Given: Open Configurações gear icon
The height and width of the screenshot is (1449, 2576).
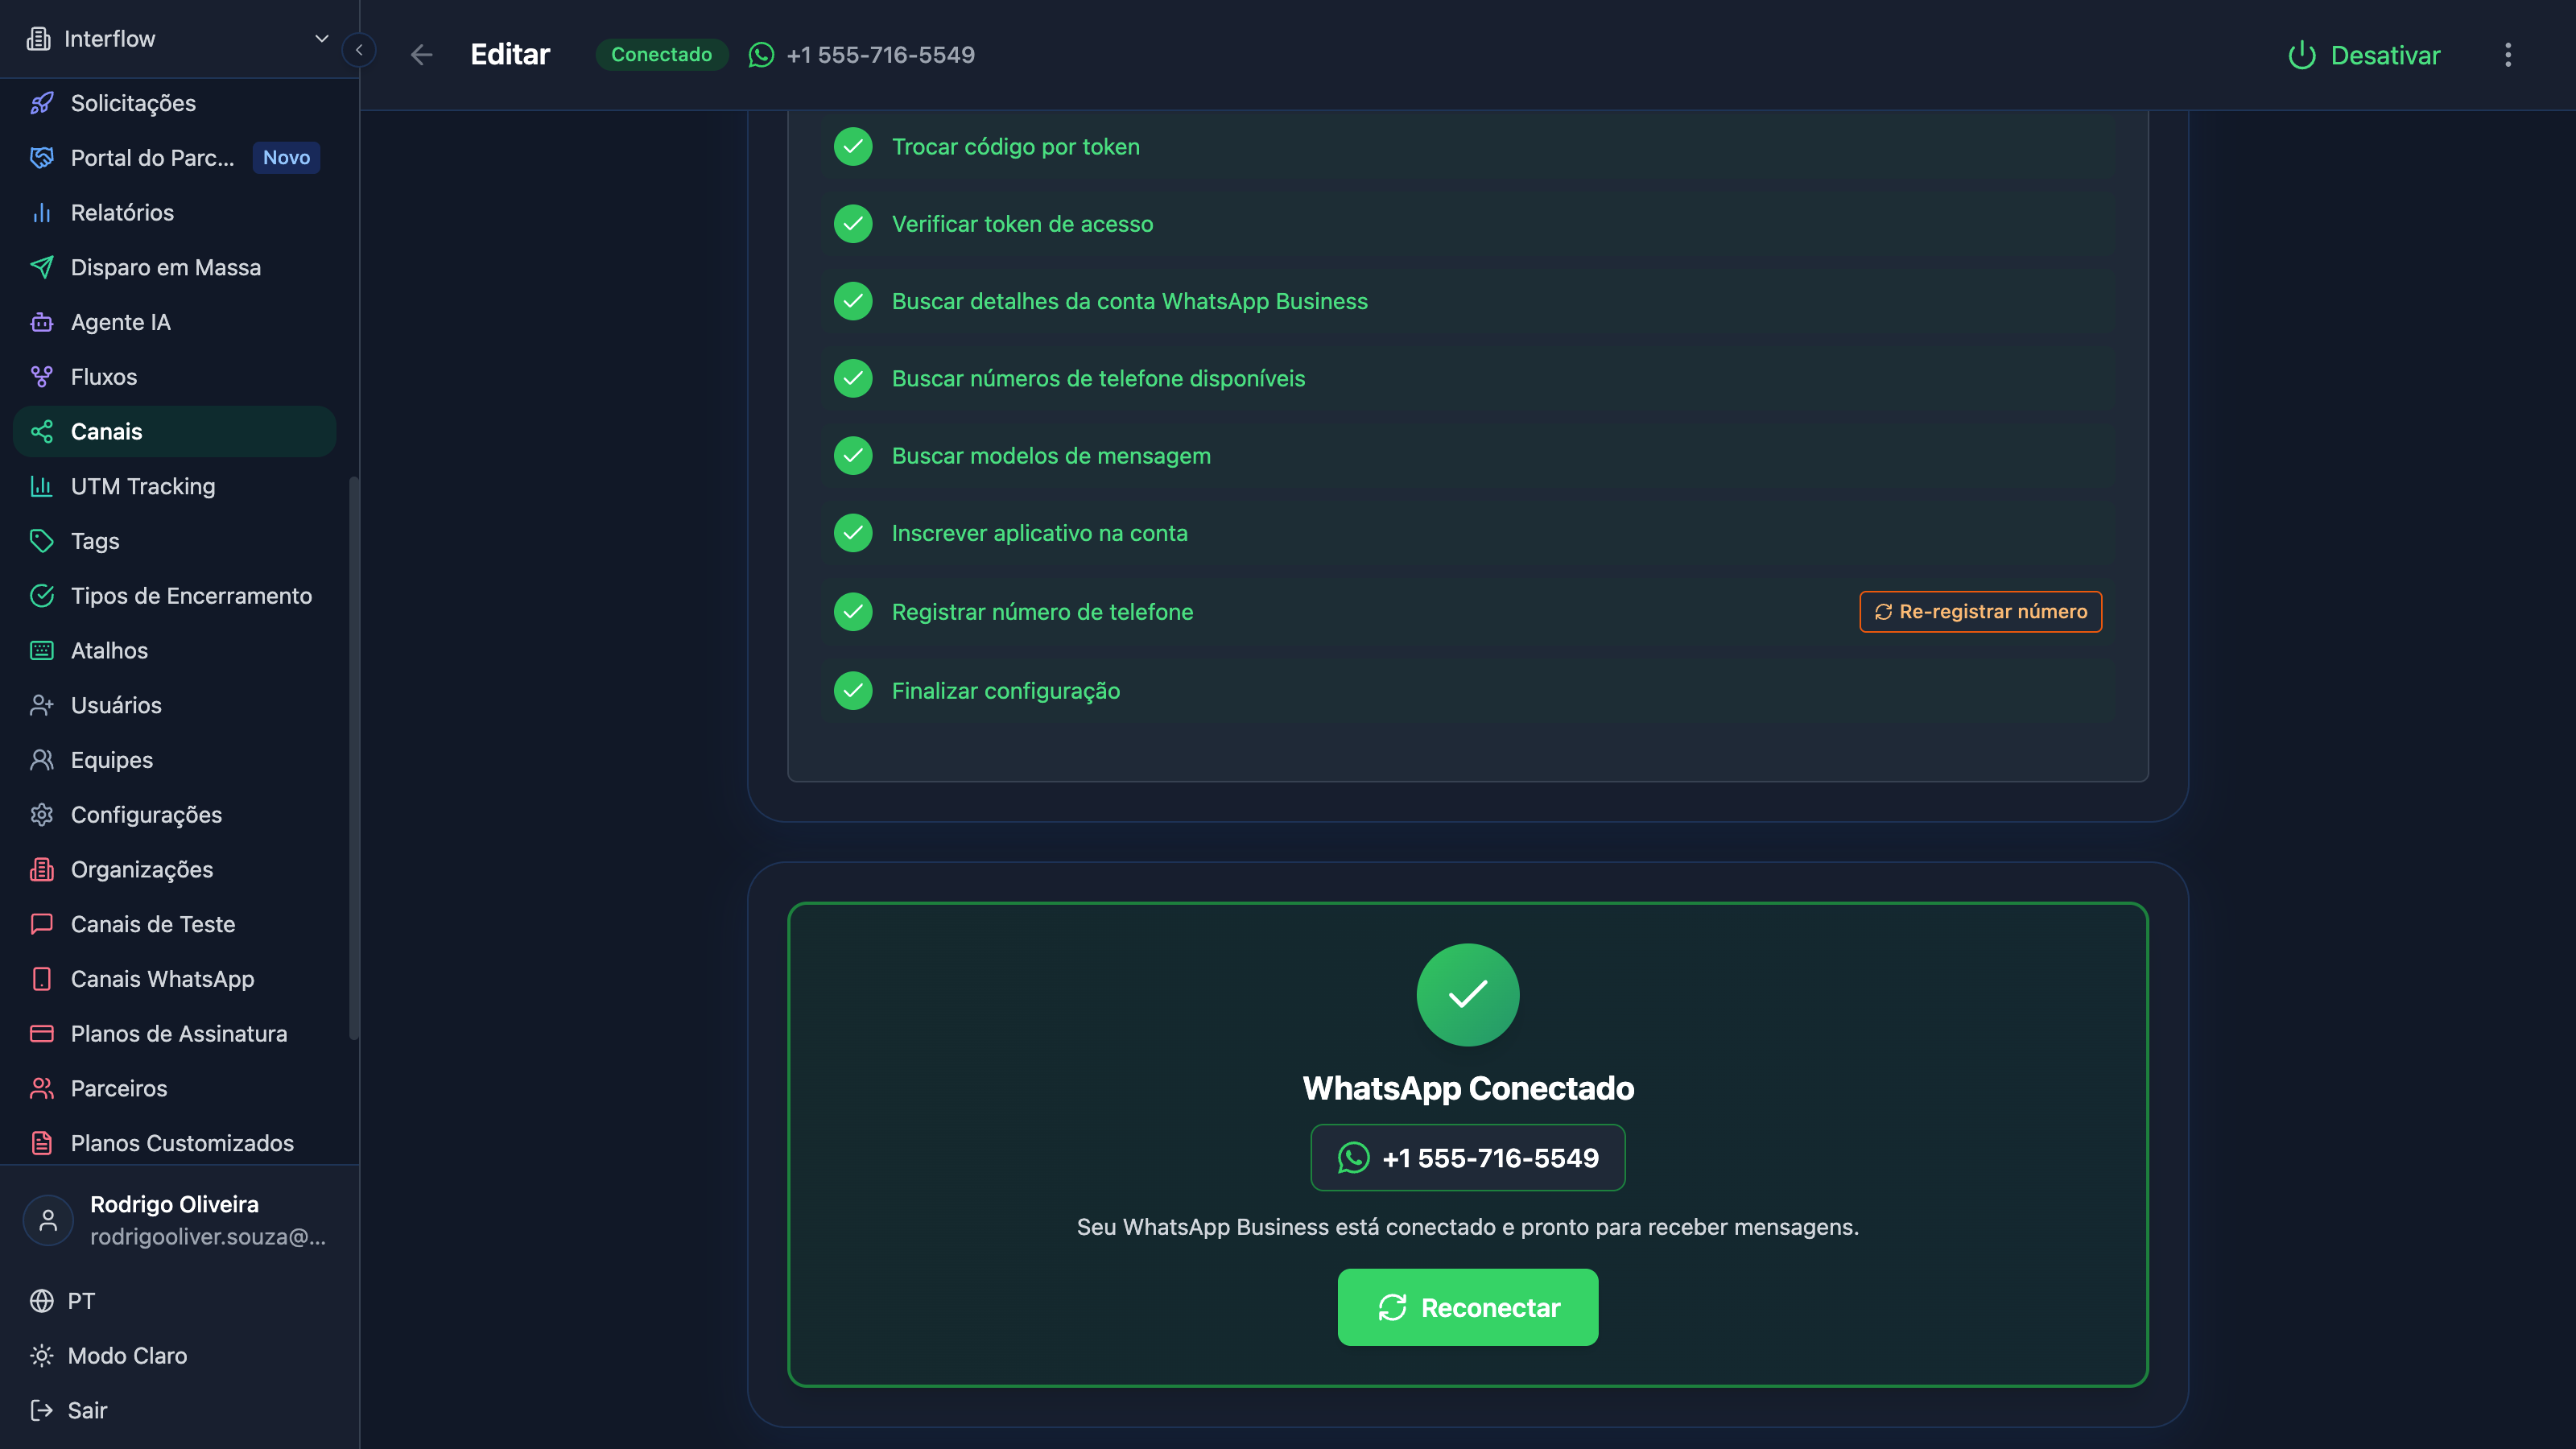Looking at the screenshot, I should [x=42, y=815].
